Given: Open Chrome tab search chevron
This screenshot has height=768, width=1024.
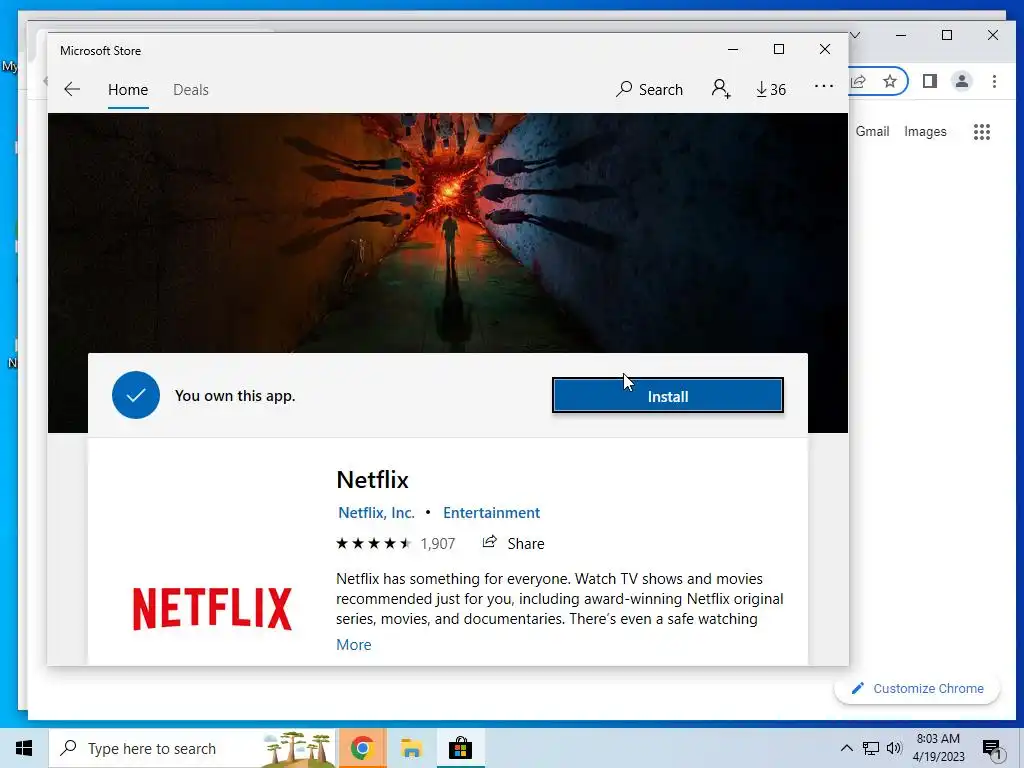Looking at the screenshot, I should point(855,35).
